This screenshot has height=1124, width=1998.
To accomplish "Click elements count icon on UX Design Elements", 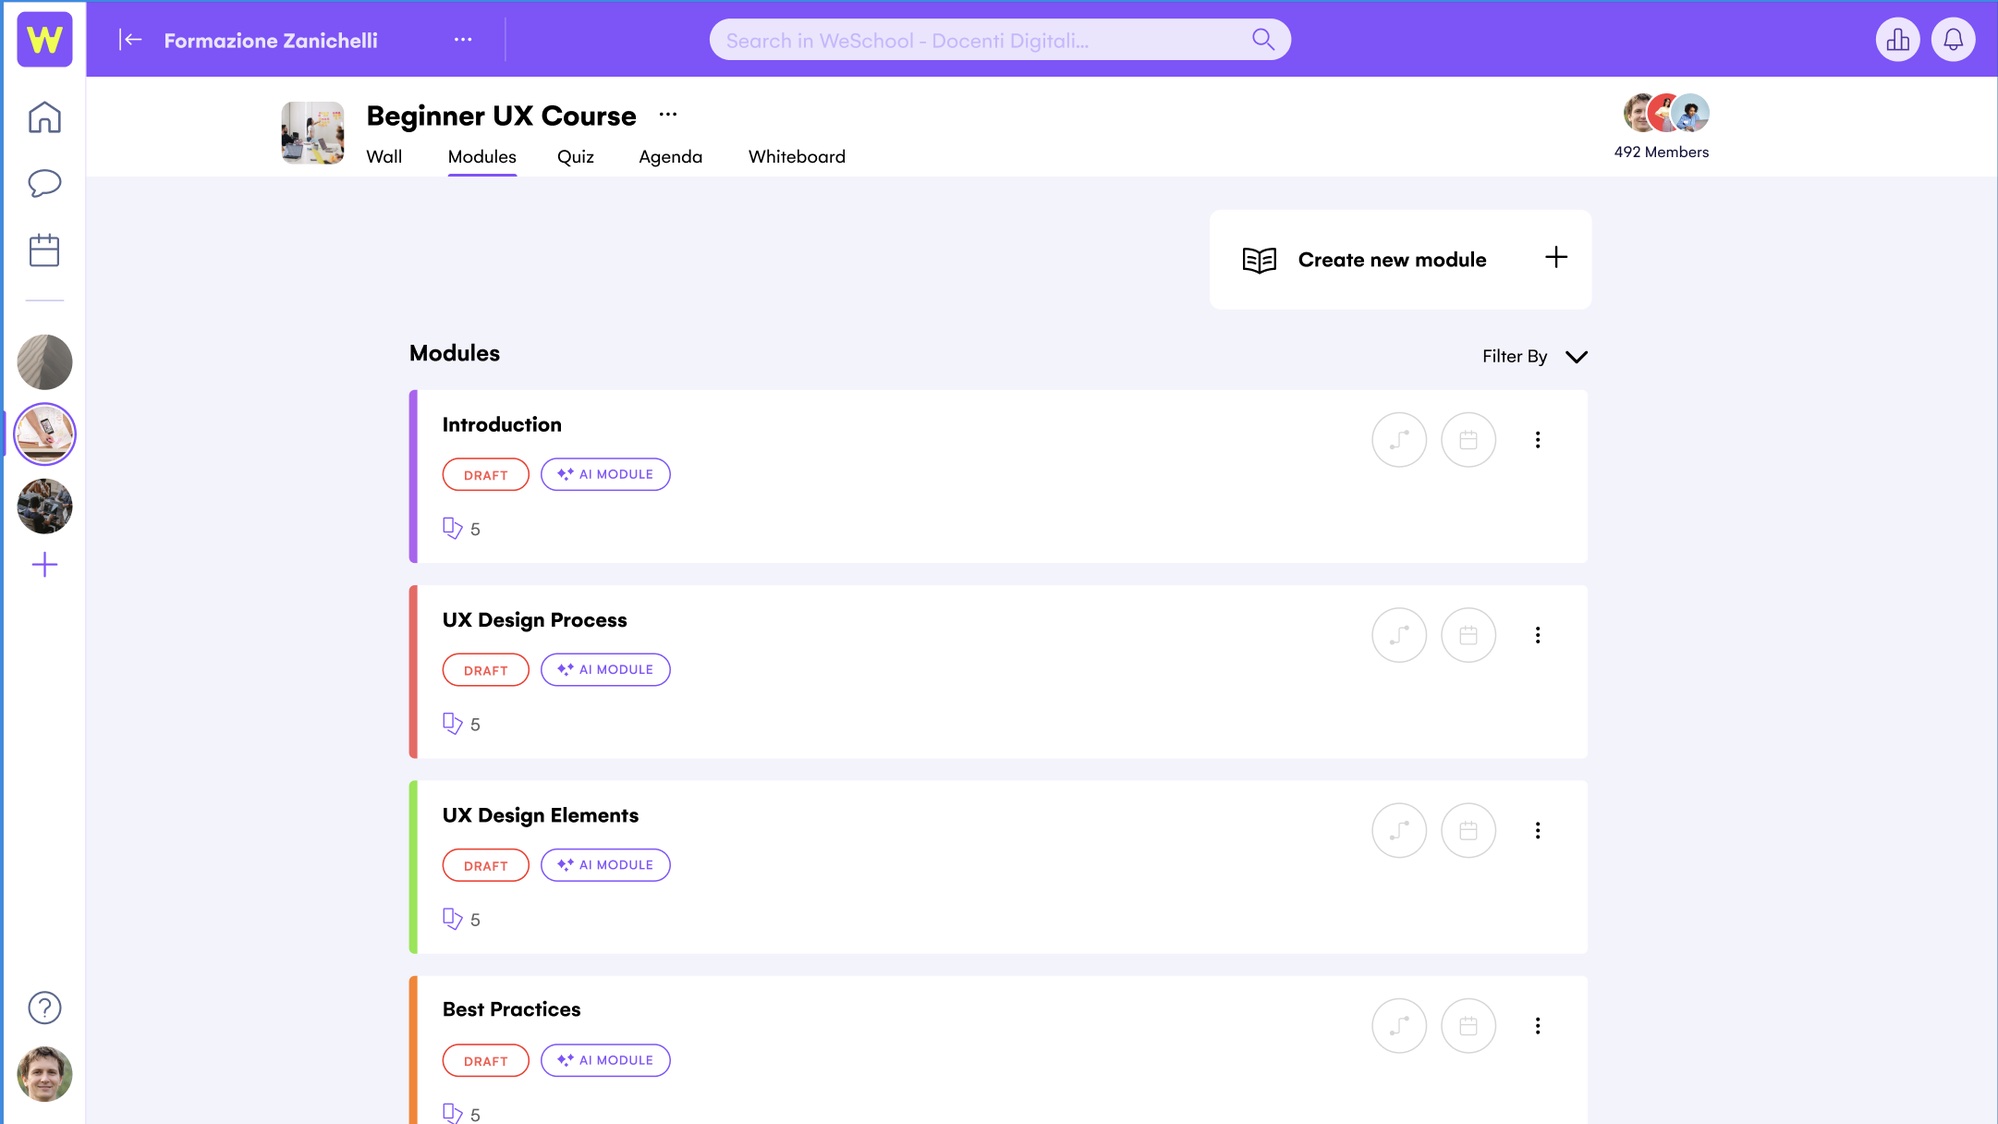I will 452,918.
